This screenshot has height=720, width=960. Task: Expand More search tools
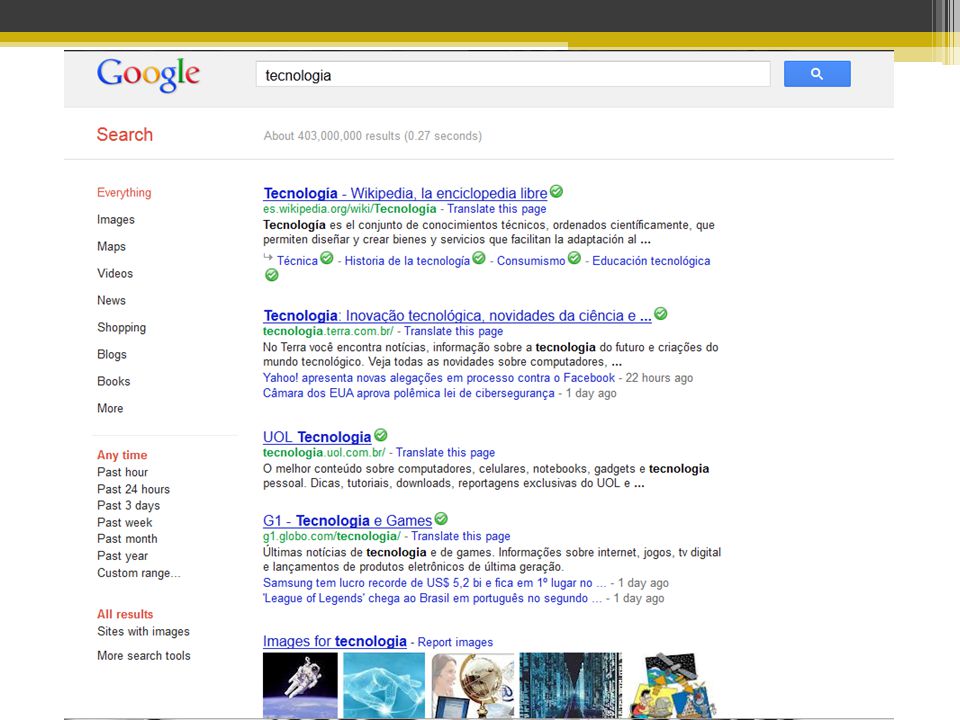pyautogui.click(x=144, y=655)
